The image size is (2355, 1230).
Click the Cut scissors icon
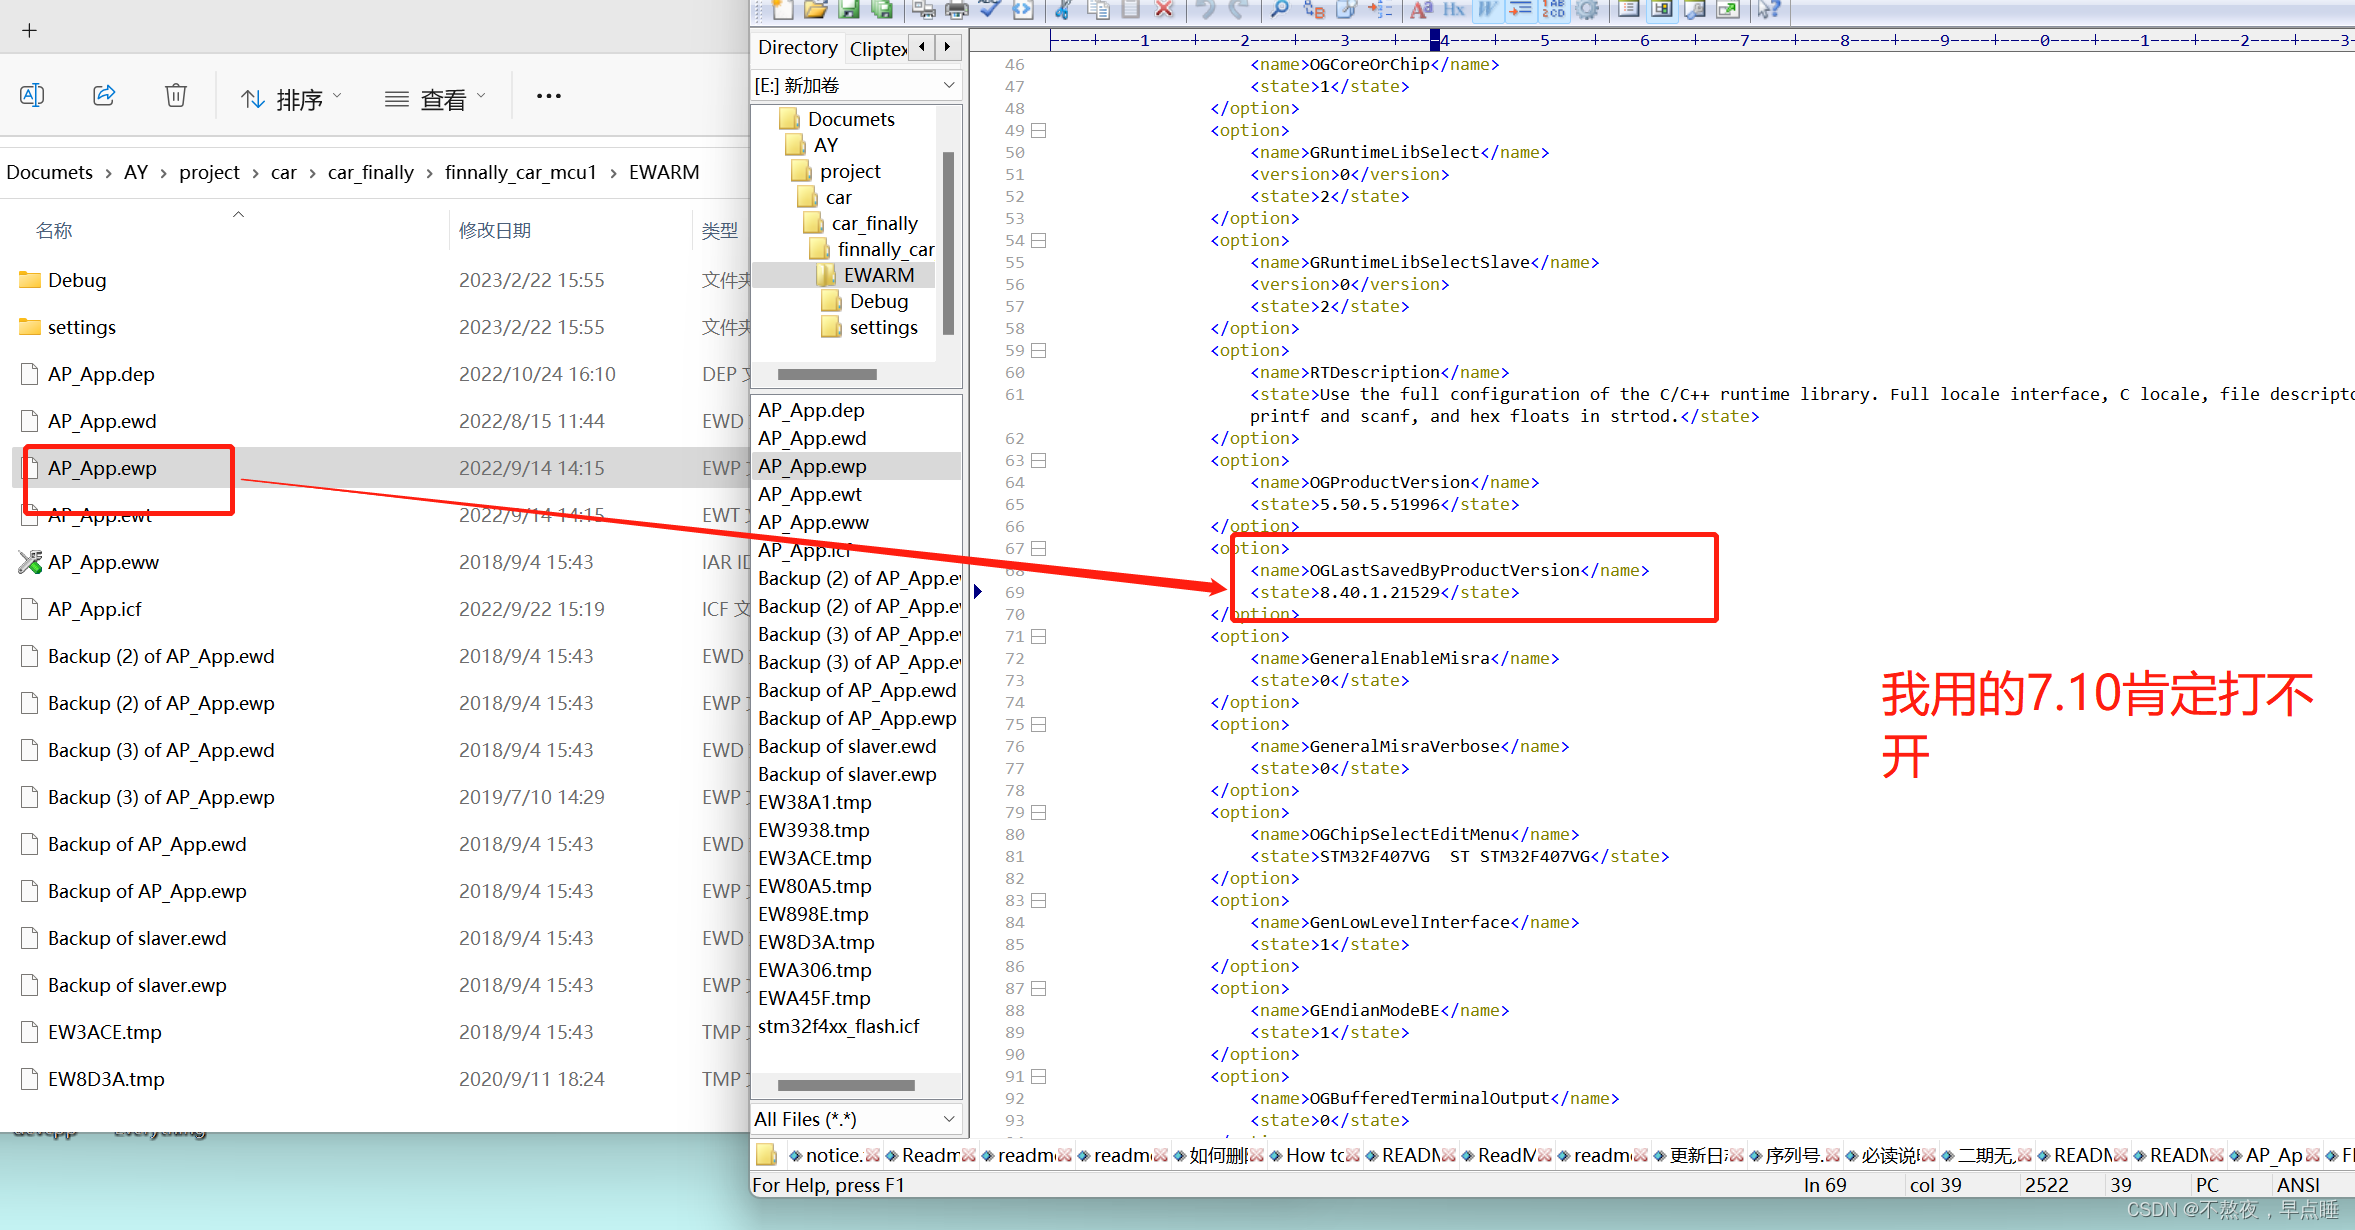(x=1063, y=10)
